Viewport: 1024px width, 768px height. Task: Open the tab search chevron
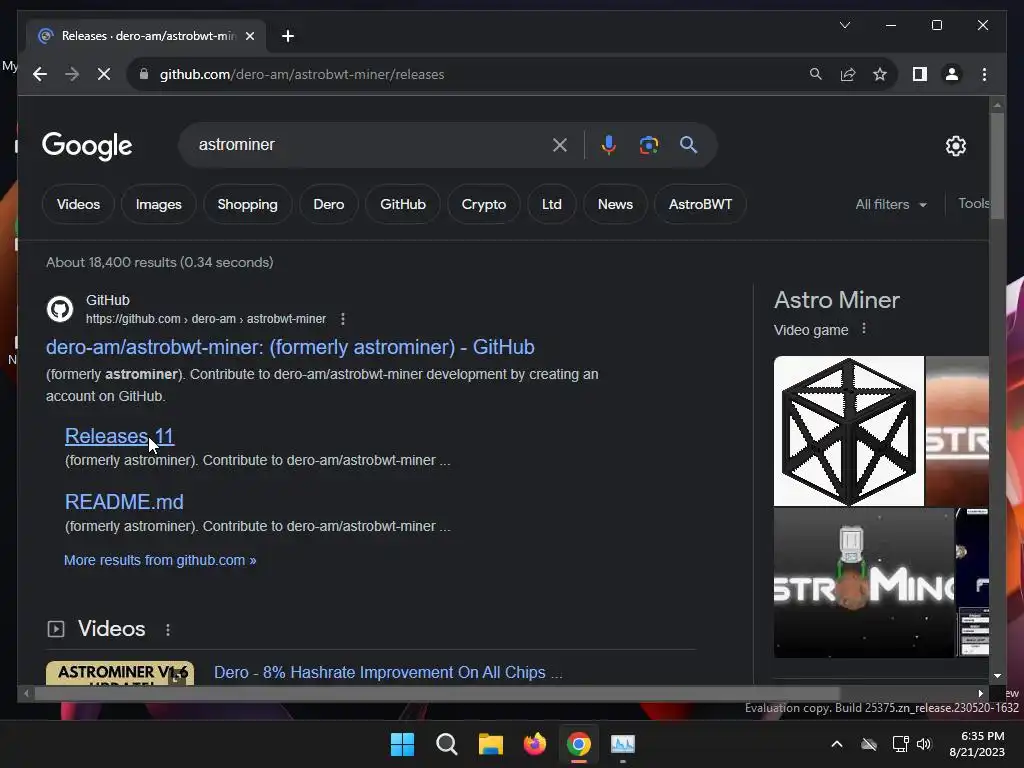coord(844,25)
